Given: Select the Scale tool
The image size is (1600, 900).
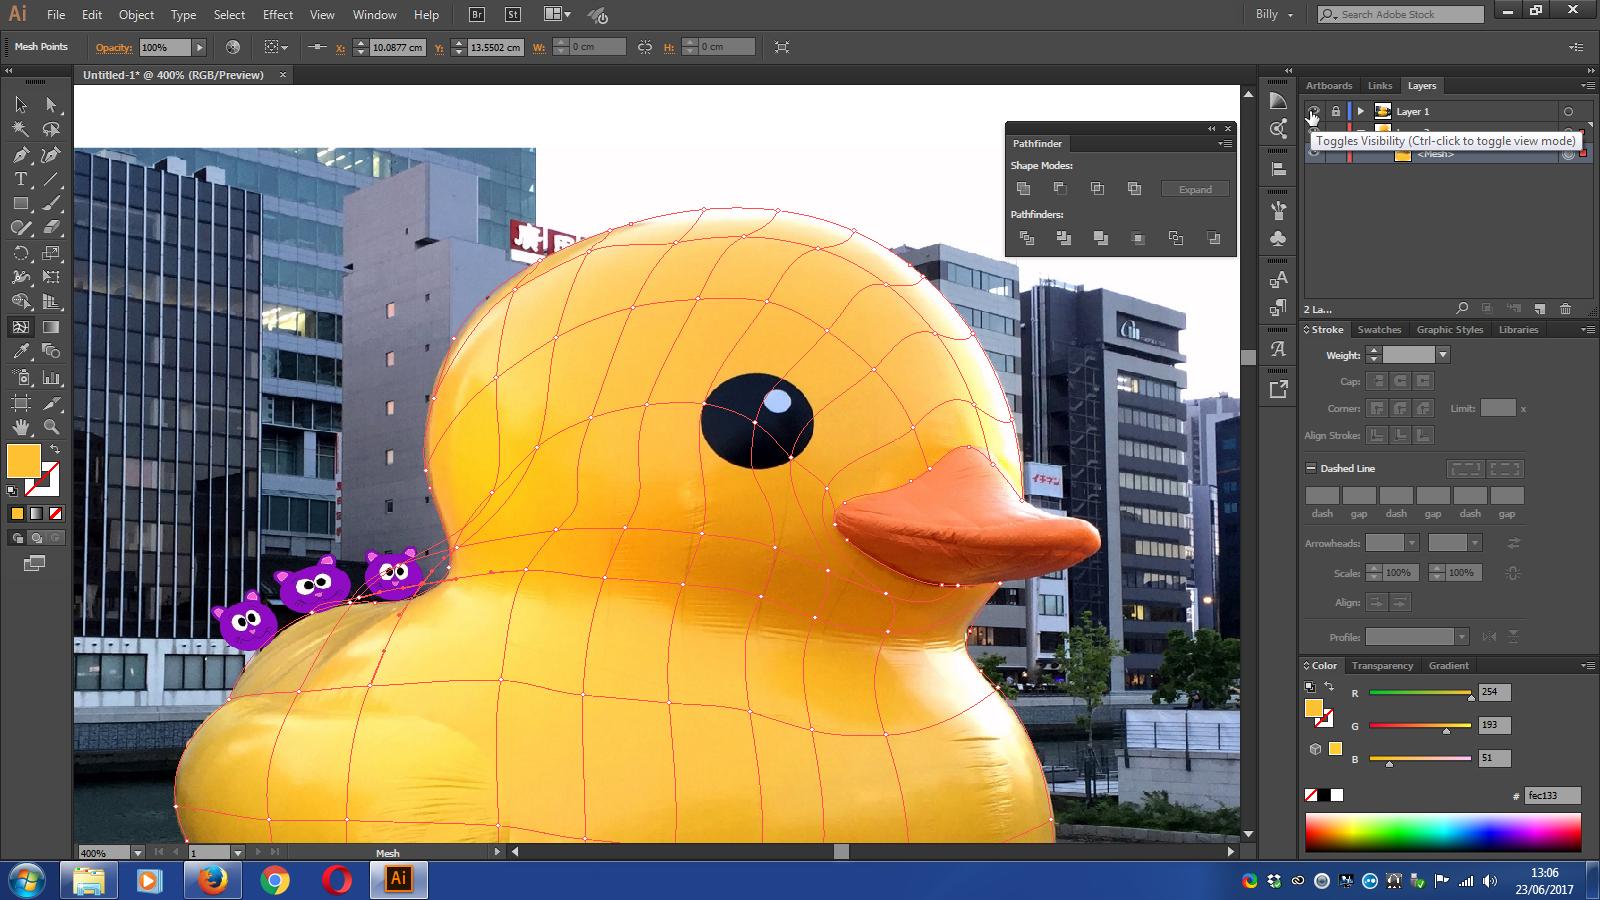Looking at the screenshot, I should pos(51,253).
